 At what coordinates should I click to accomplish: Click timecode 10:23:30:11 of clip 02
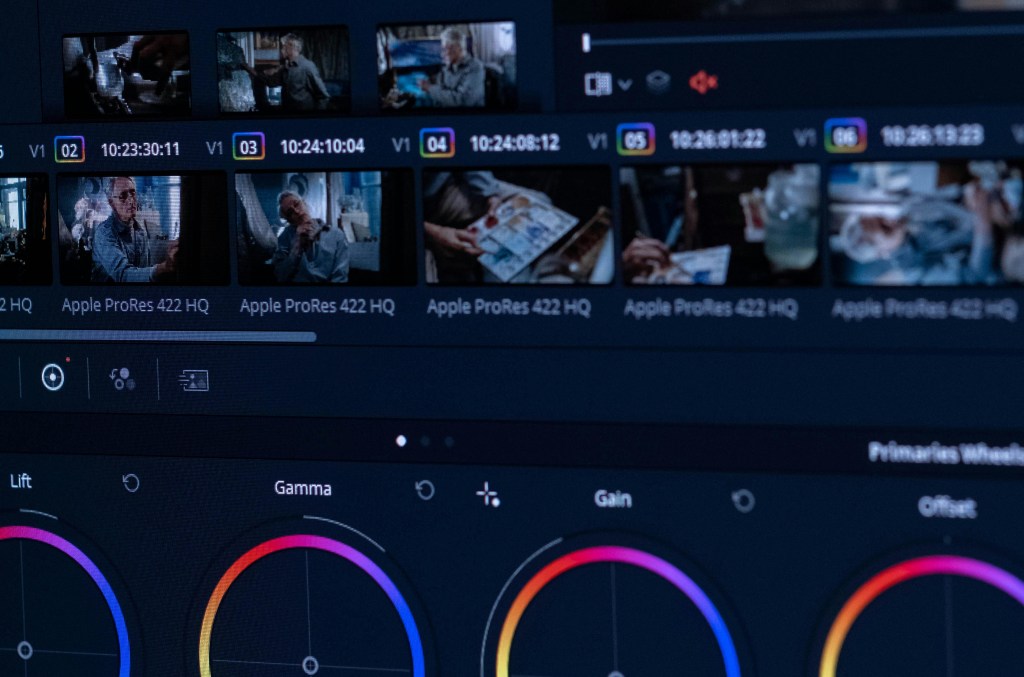point(140,150)
